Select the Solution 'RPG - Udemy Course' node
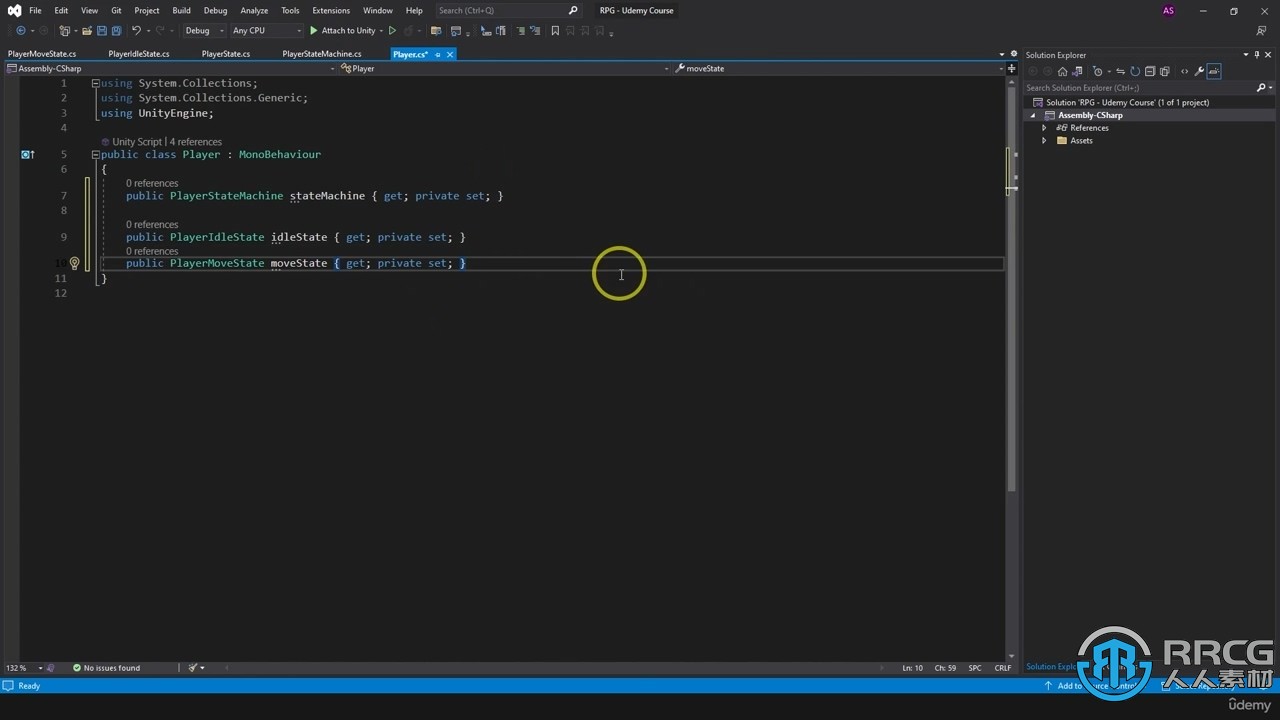This screenshot has width=1280, height=720. (1127, 102)
